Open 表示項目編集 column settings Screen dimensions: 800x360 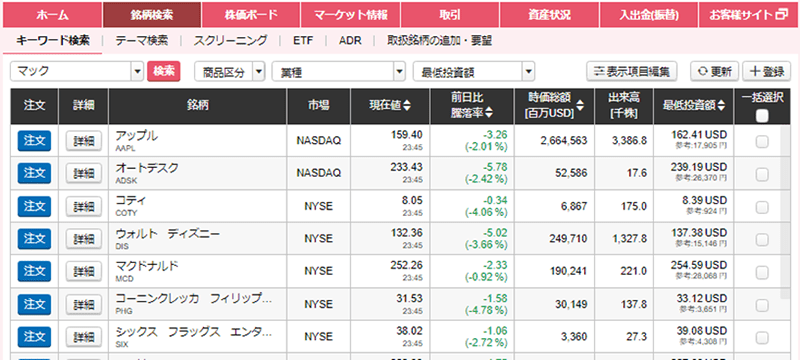tap(632, 72)
